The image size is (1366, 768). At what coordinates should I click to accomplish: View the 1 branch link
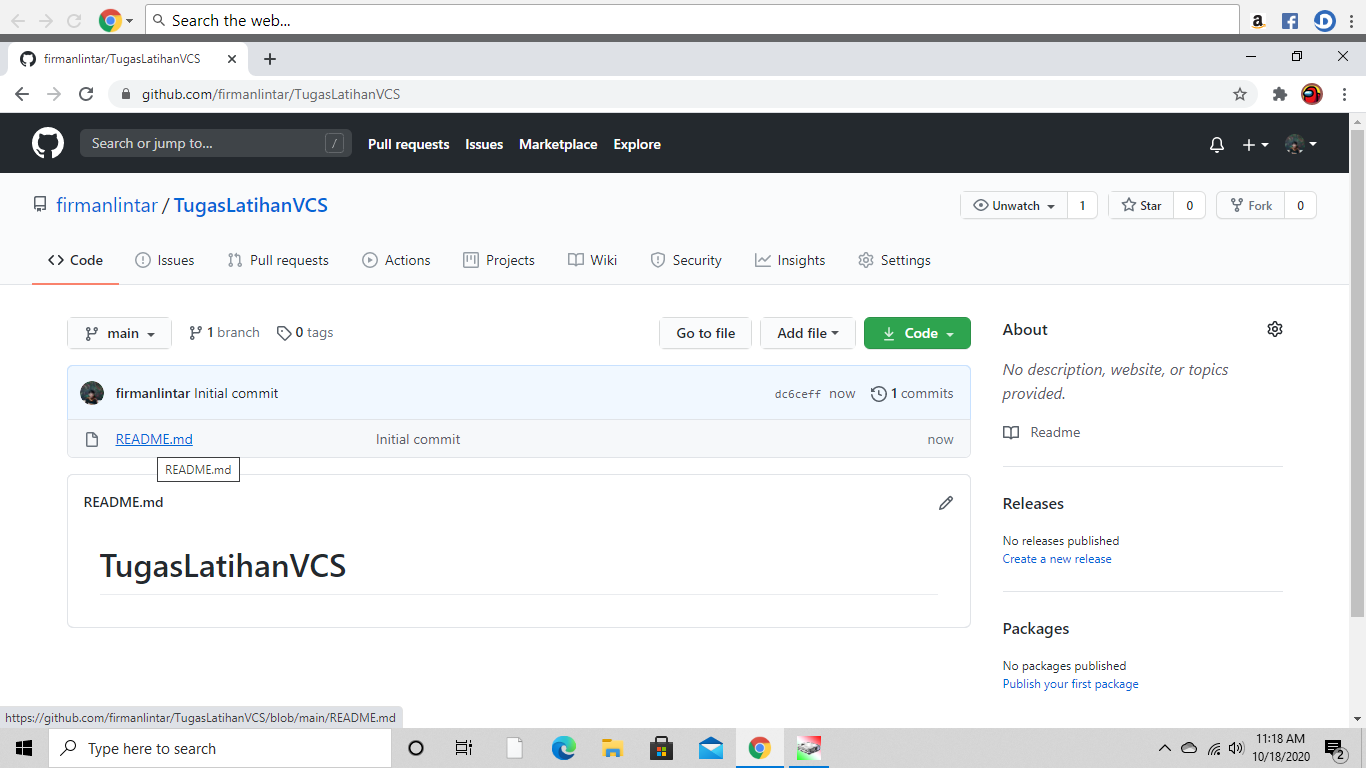[x=224, y=333]
